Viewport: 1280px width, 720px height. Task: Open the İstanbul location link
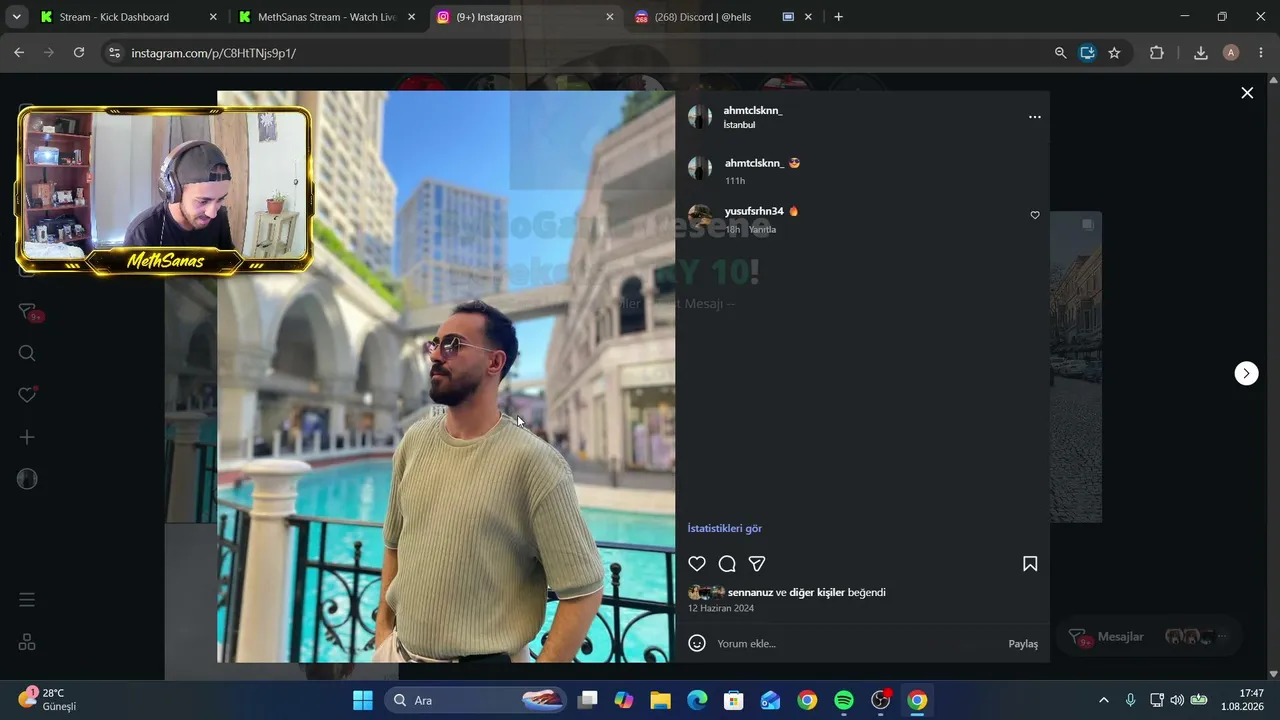(x=739, y=125)
